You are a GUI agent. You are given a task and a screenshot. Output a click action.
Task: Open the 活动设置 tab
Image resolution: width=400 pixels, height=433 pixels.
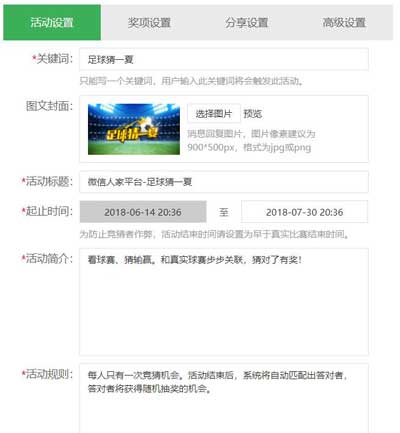[x=52, y=22]
